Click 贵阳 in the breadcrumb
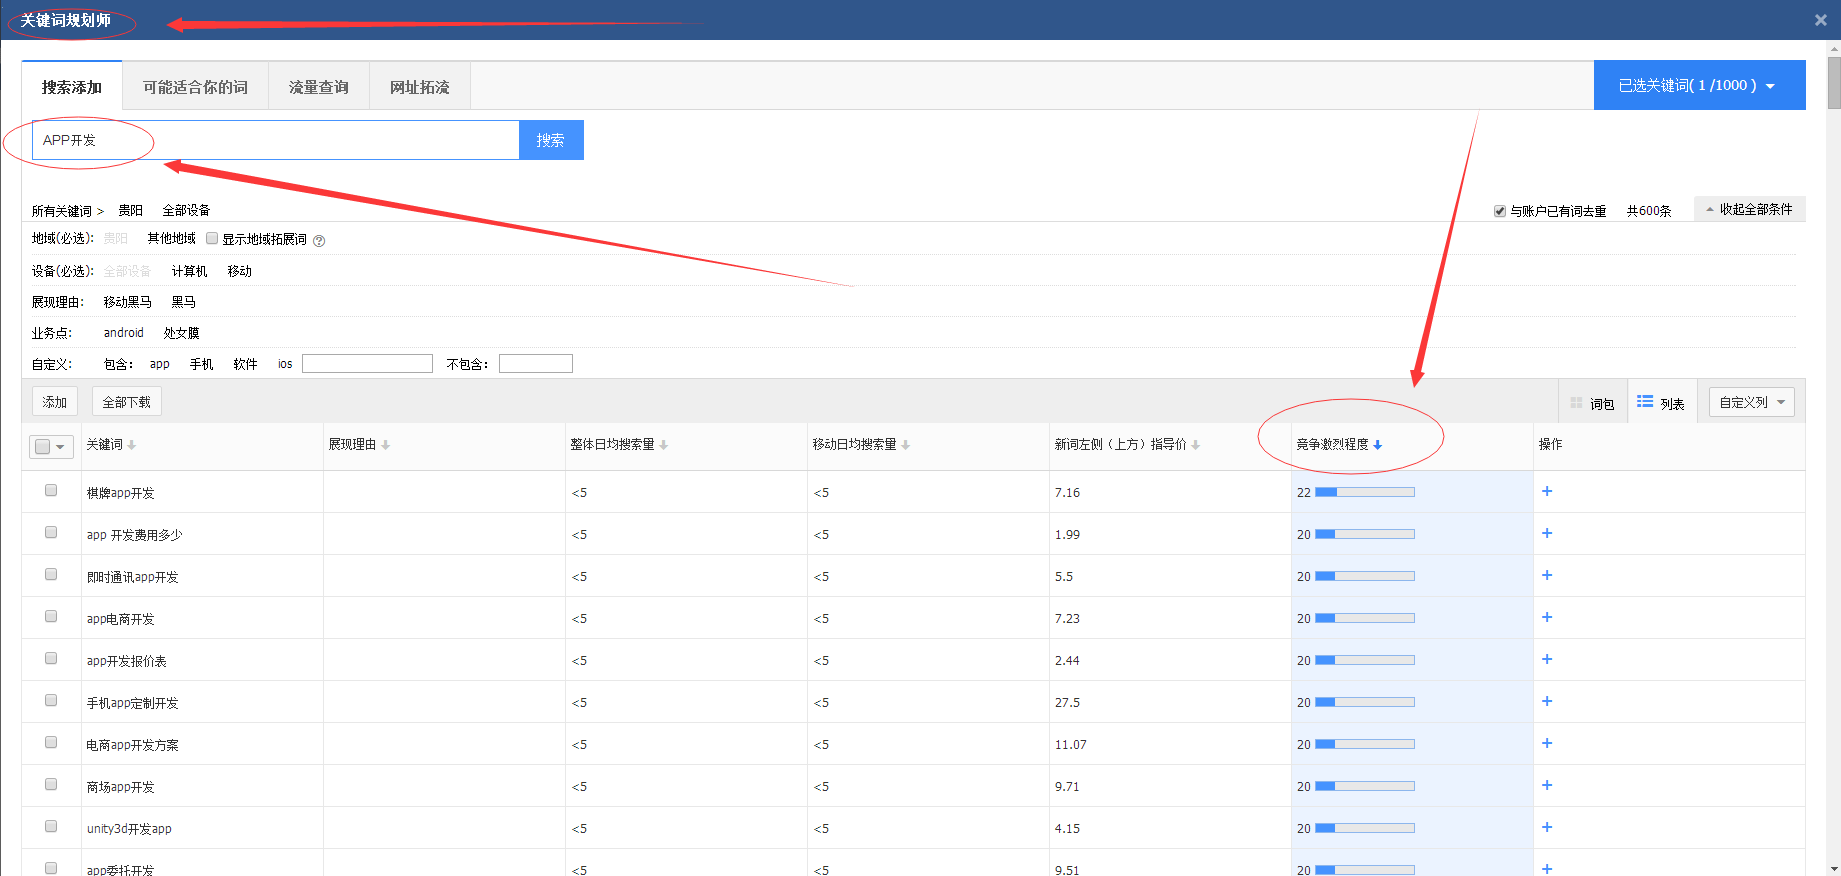This screenshot has width=1841, height=876. (x=131, y=210)
